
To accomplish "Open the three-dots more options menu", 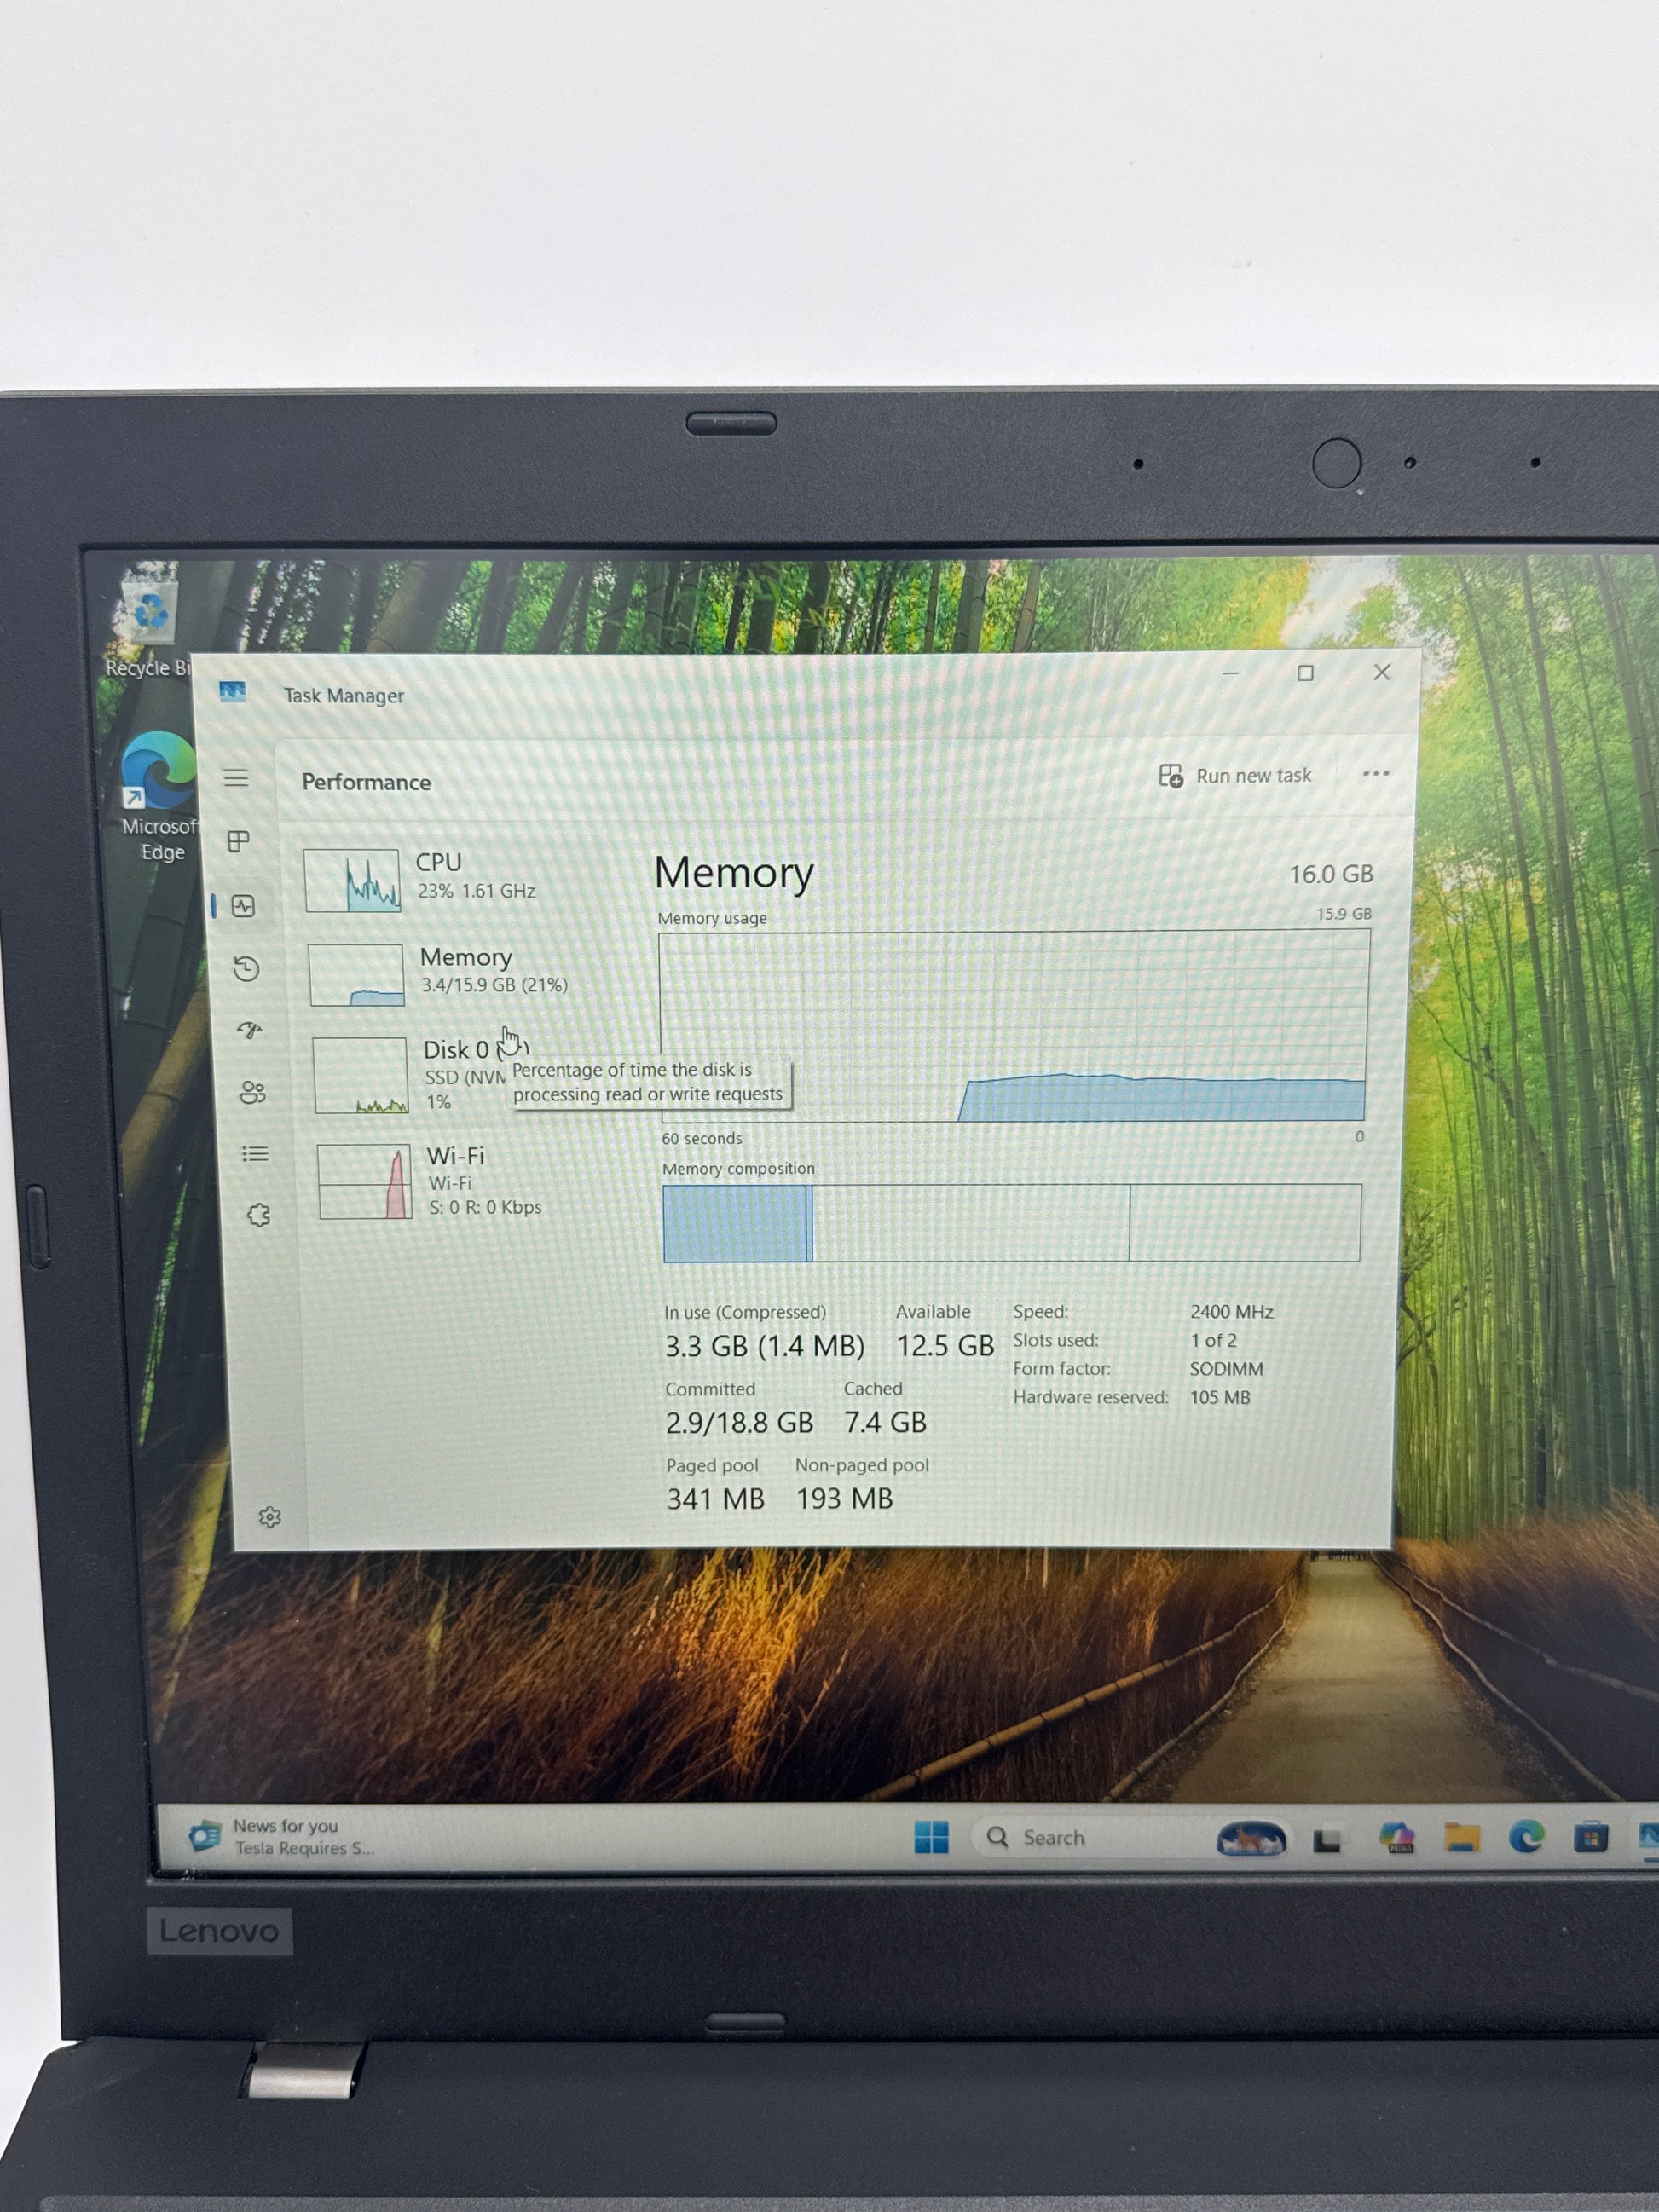I will click(x=1375, y=773).
